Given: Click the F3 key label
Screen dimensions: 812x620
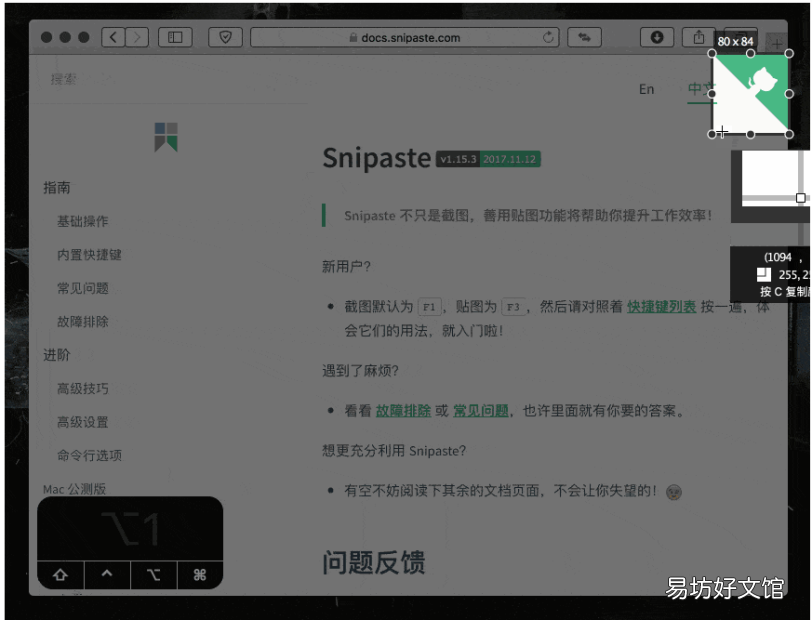Looking at the screenshot, I should click(513, 307).
